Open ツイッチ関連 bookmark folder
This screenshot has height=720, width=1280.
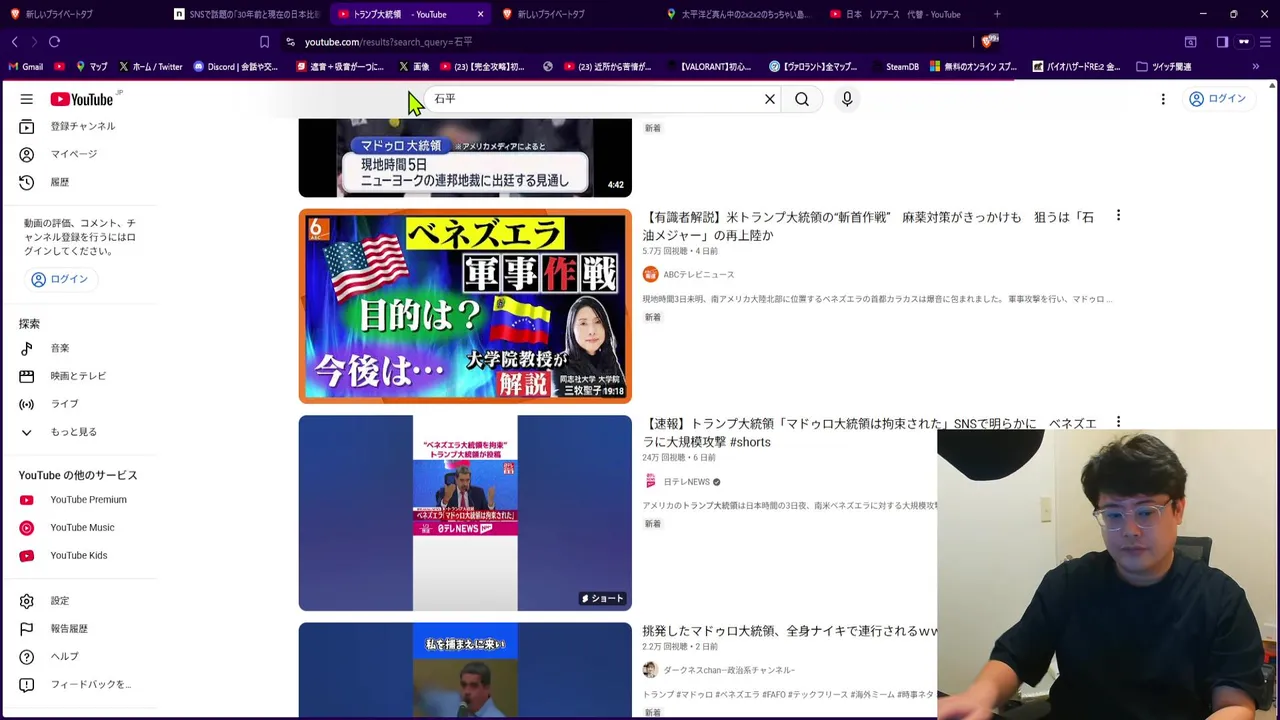coord(1163,67)
